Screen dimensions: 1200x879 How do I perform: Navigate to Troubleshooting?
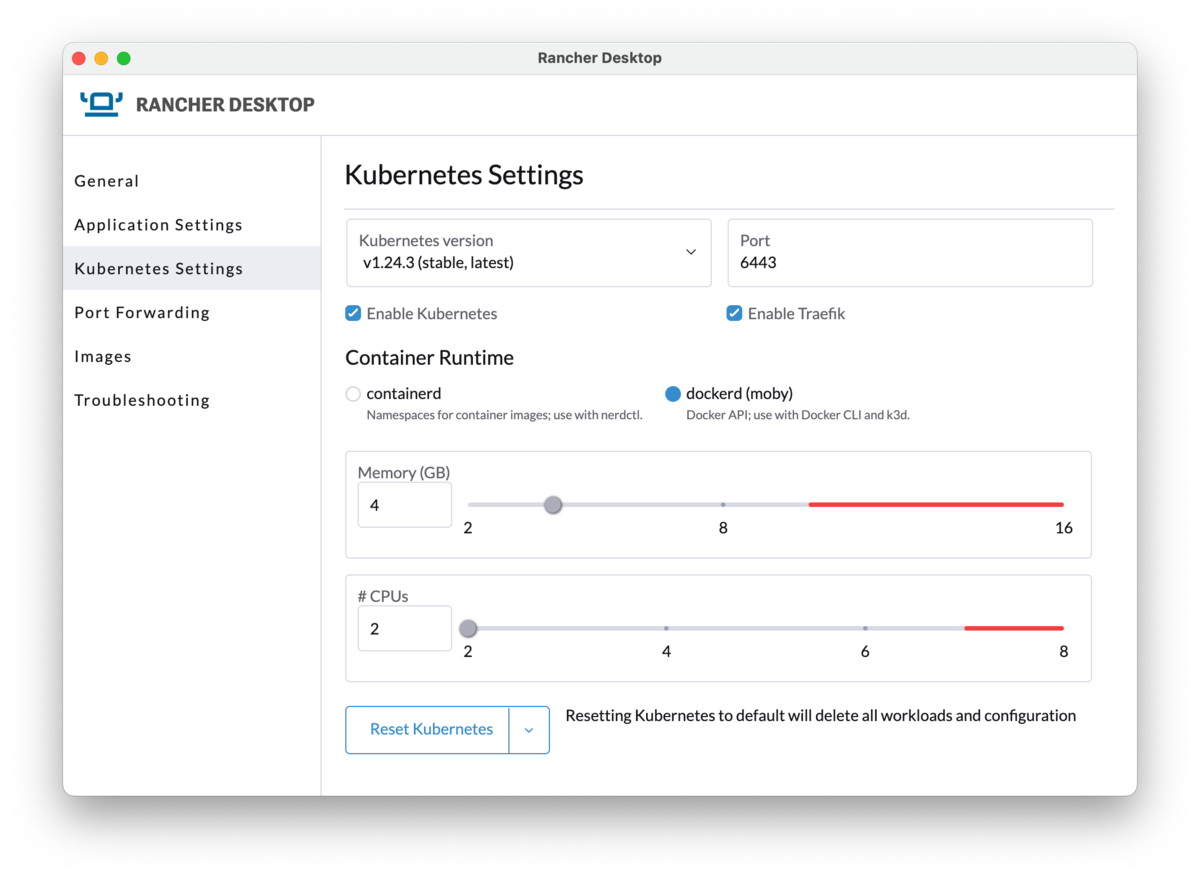point(142,400)
